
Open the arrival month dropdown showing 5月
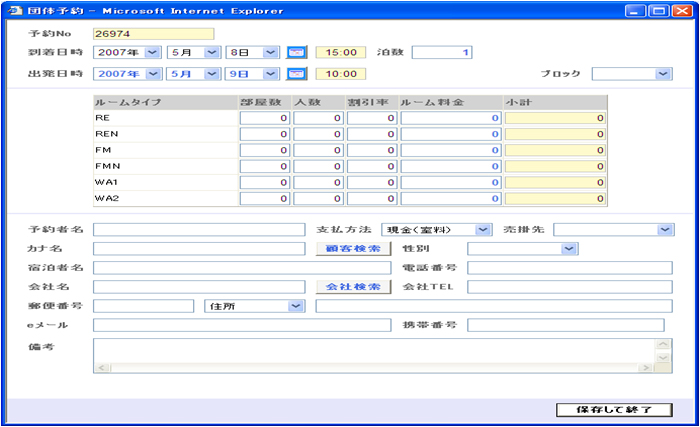pos(194,52)
